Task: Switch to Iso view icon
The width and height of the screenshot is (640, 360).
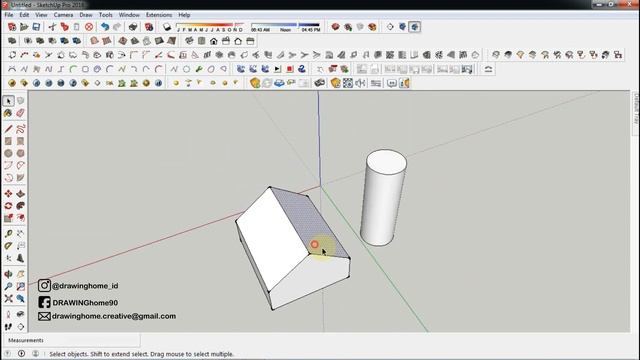Action: (x=189, y=41)
